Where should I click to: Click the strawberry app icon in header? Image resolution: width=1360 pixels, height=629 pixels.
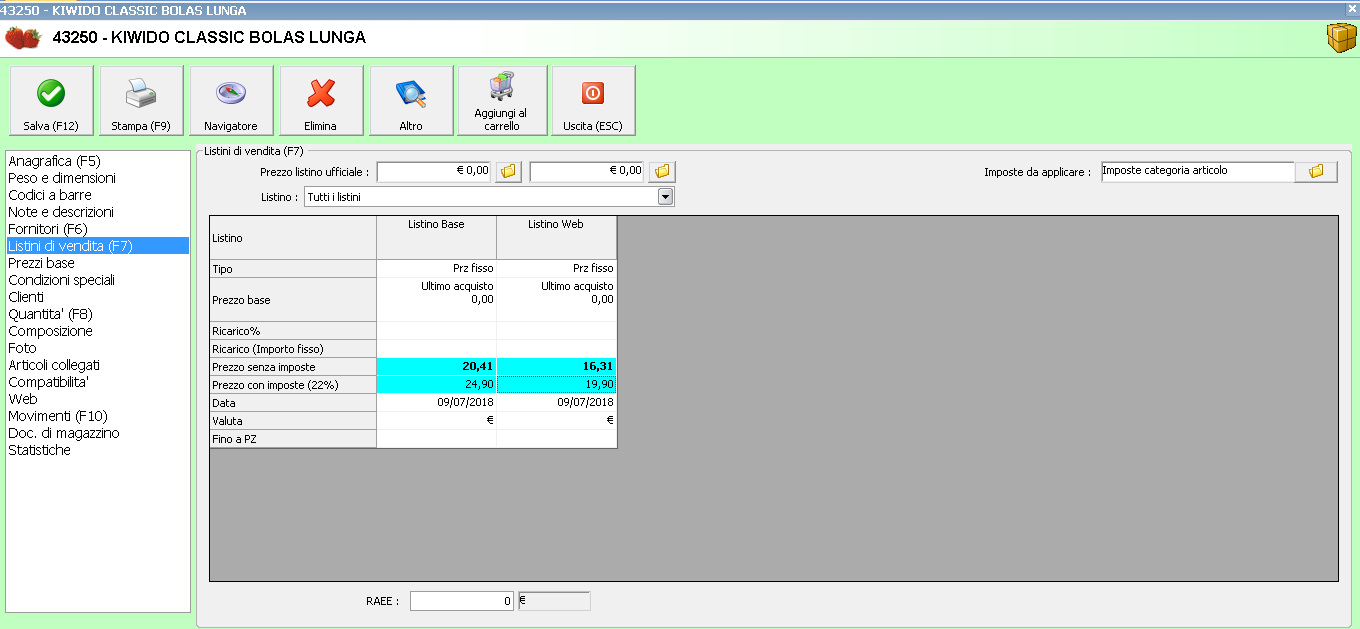pos(23,38)
